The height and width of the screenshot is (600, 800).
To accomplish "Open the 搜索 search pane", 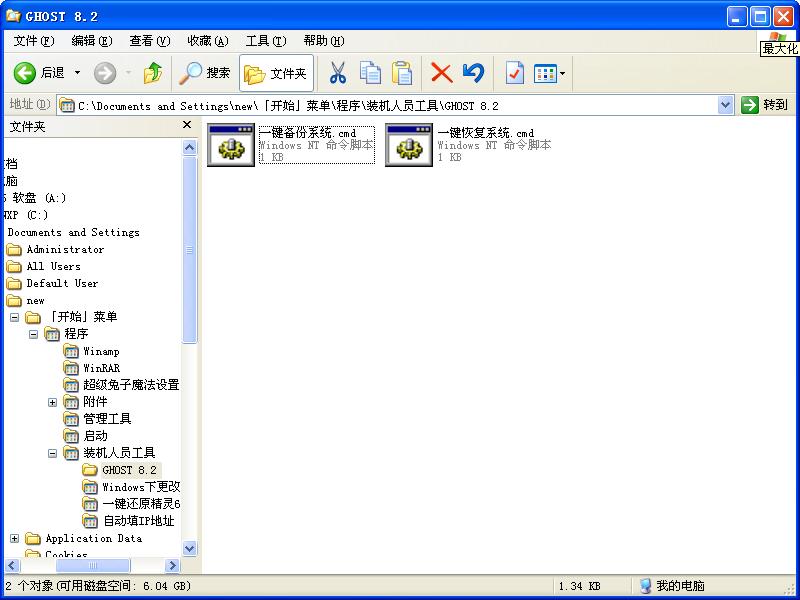I will (x=205, y=73).
